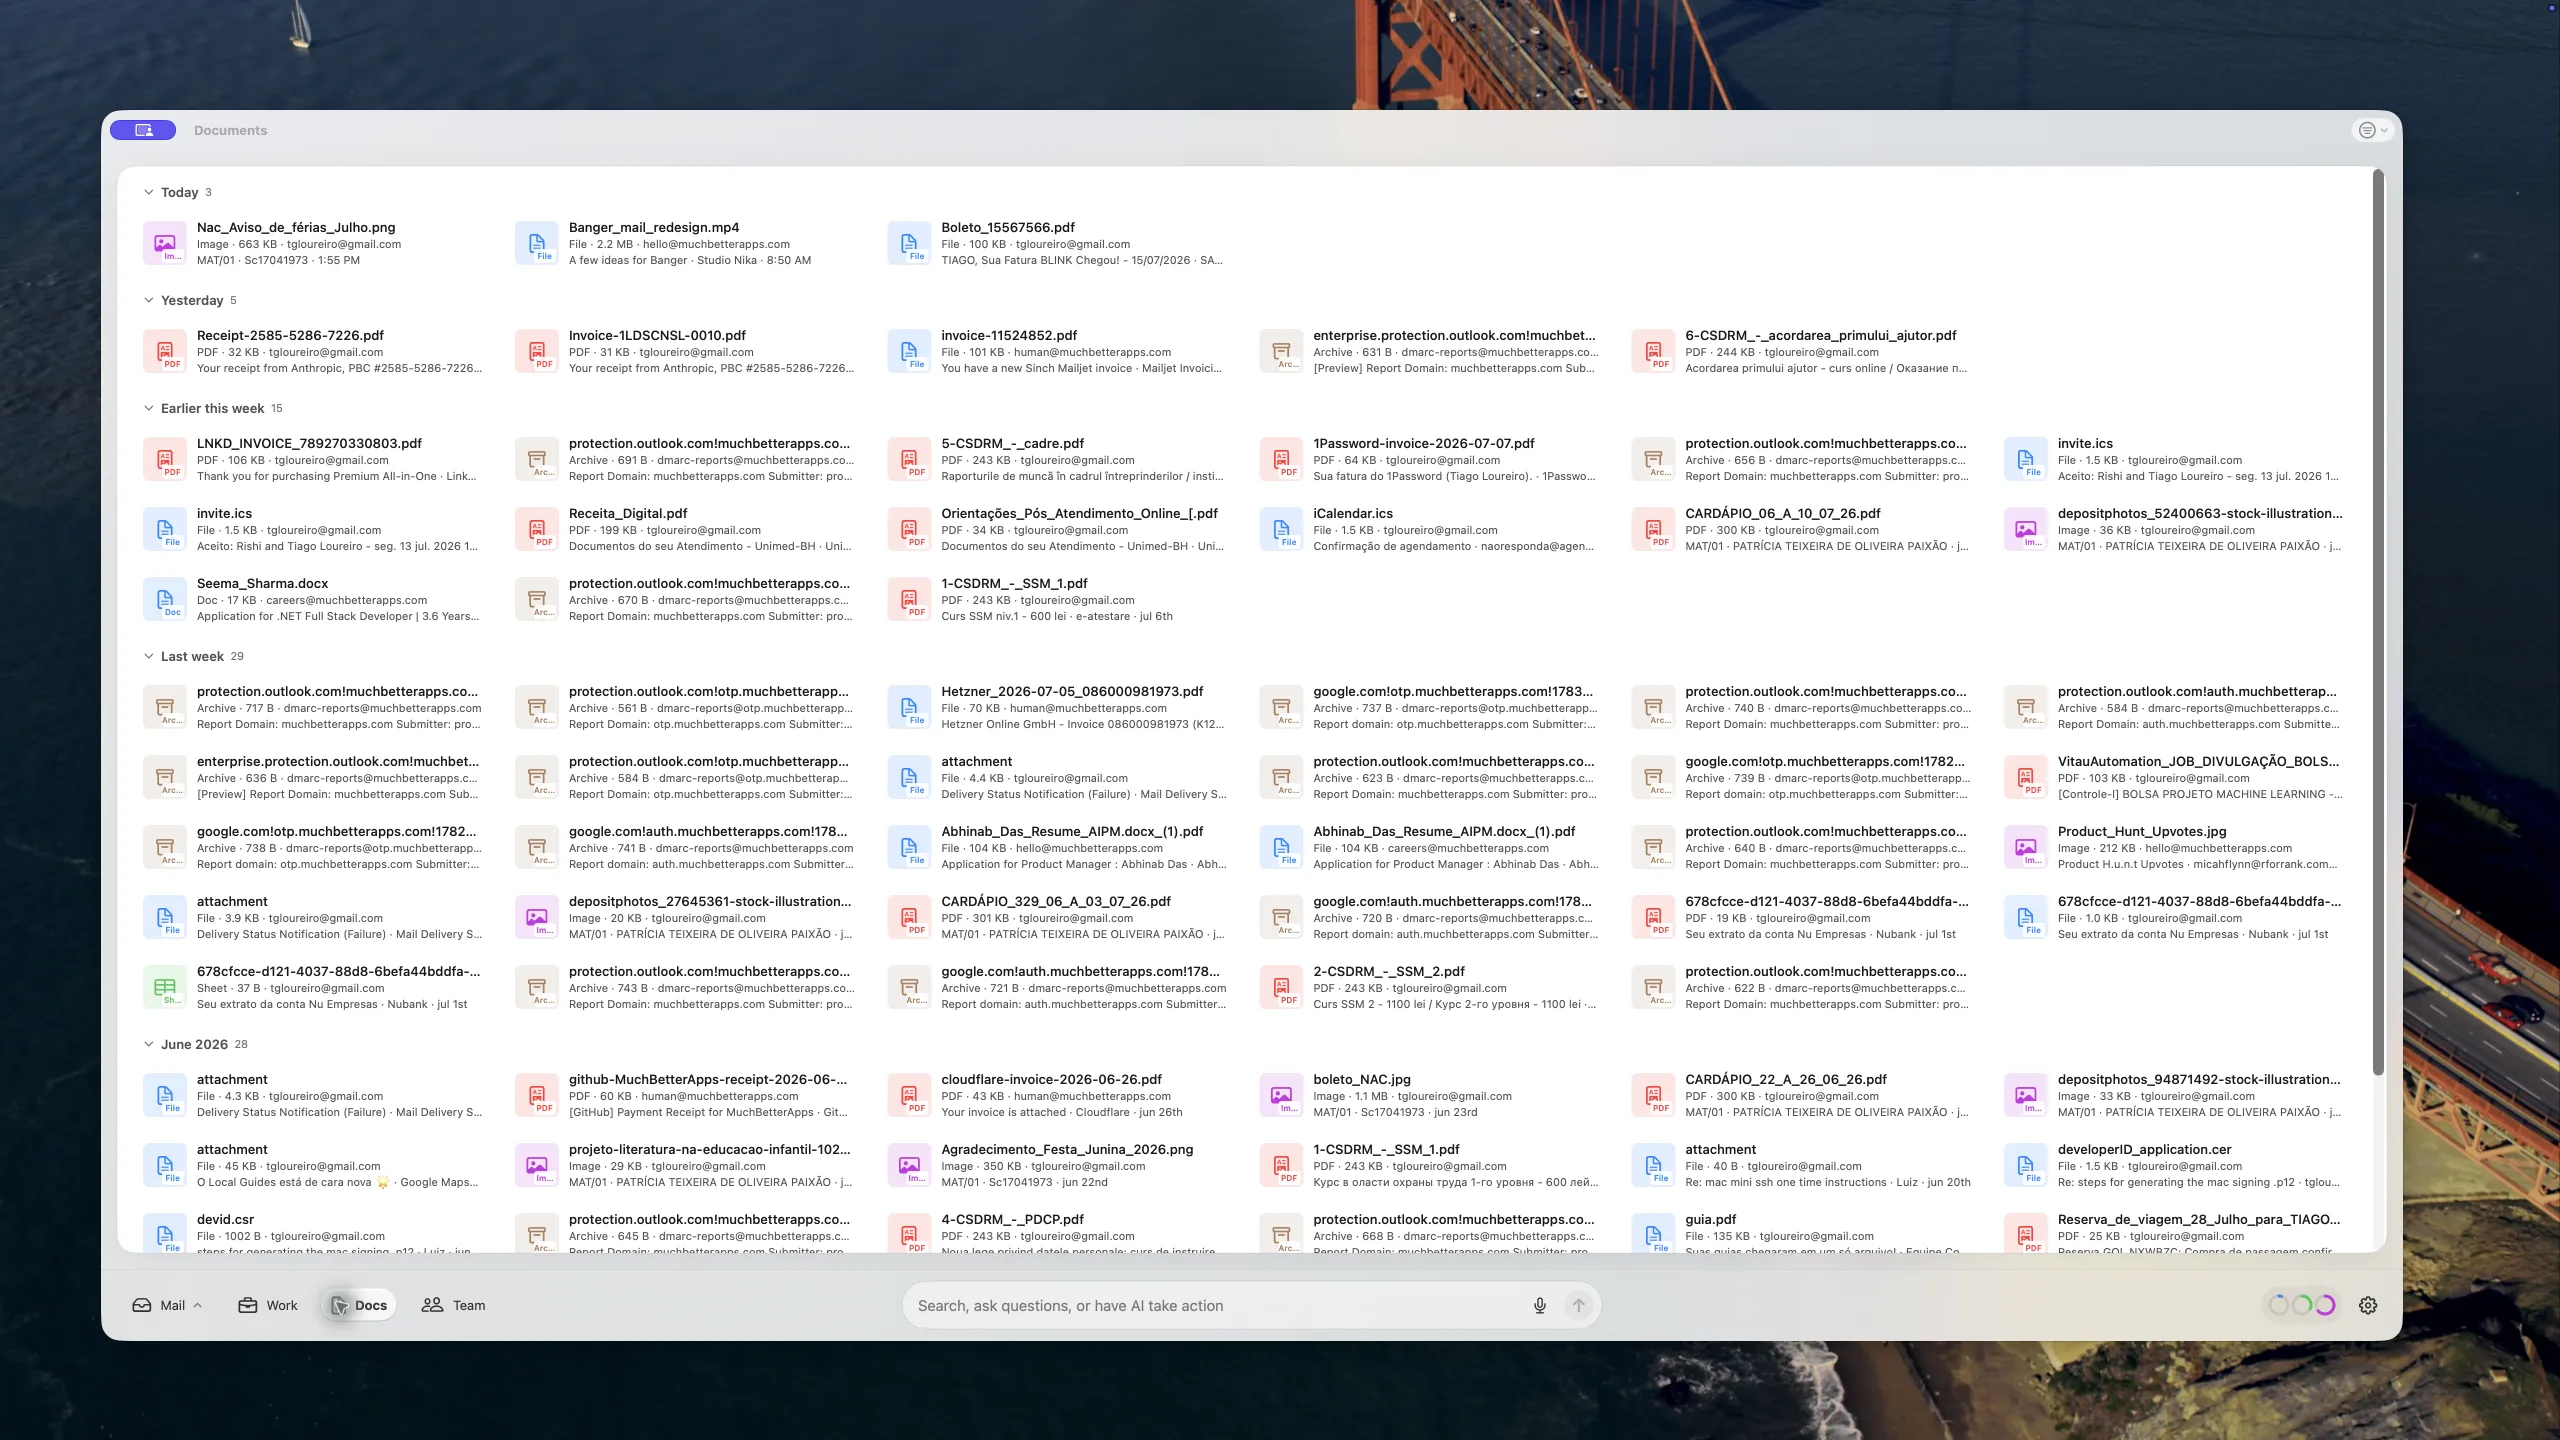The height and width of the screenshot is (1440, 2560).
Task: Open depositphotos_27645361-stock-illustration image
Action: tap(685, 917)
